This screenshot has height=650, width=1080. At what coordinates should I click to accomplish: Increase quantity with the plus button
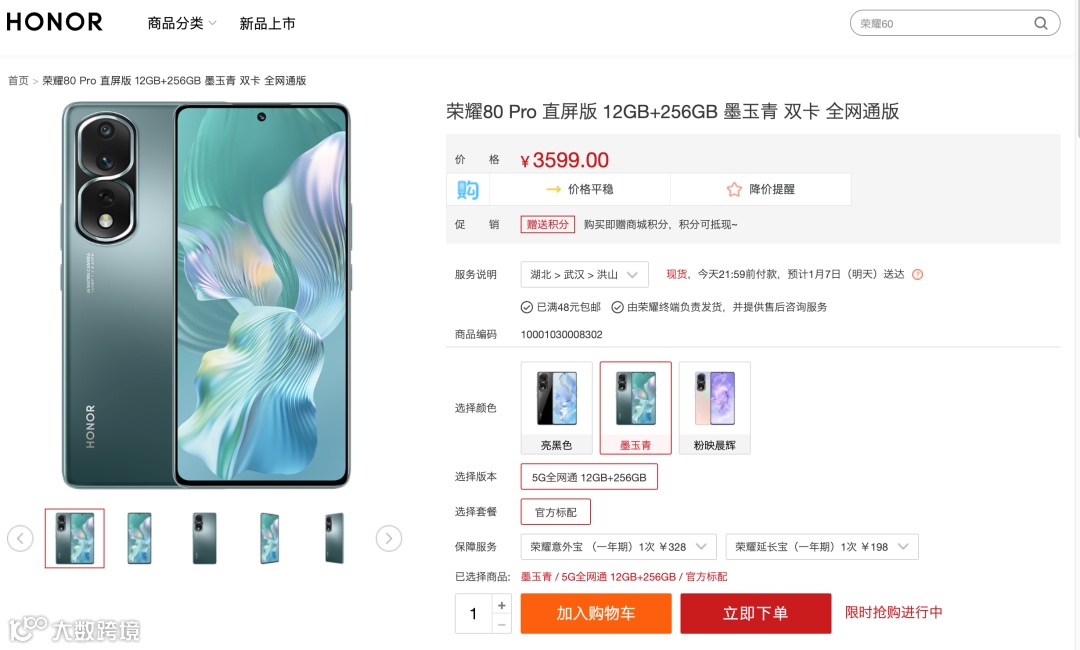[x=501, y=605]
